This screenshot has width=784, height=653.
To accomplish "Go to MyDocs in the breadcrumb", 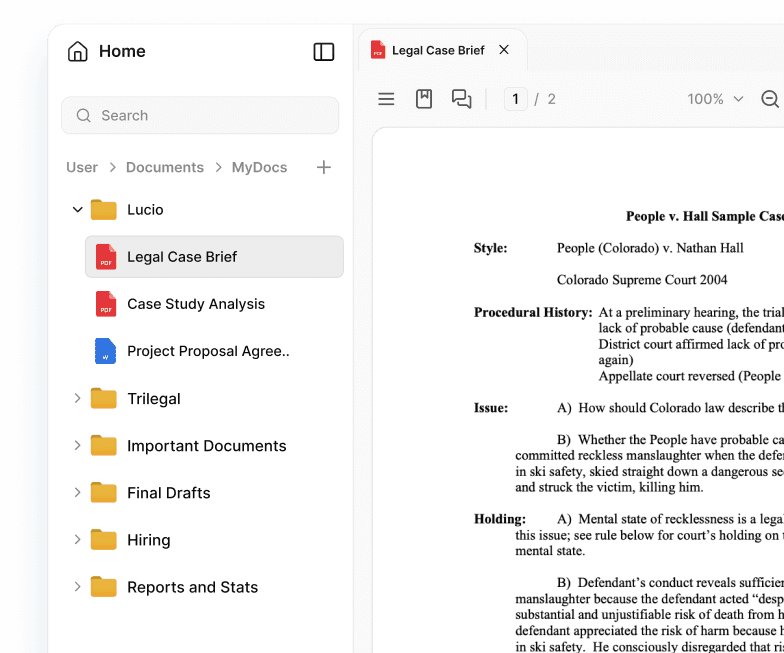I will [259, 167].
